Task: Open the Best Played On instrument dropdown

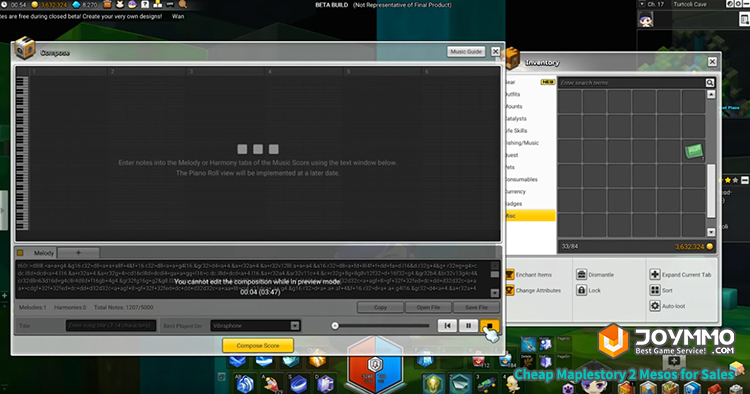Action: (x=295, y=326)
